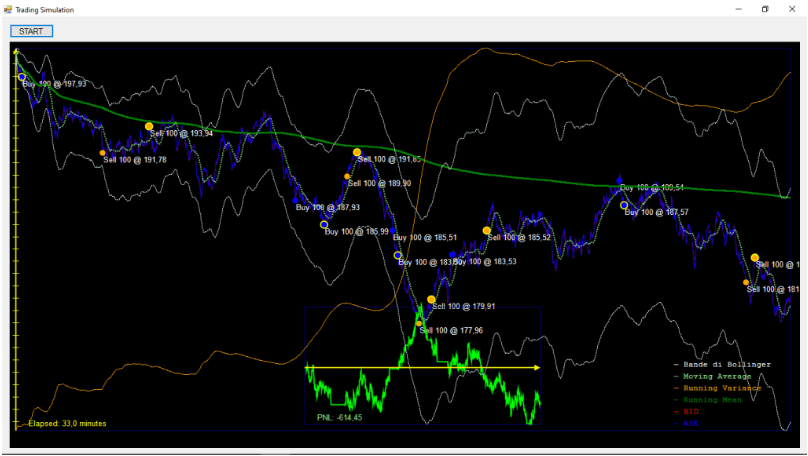Click the Trading Simulation app icon in title bar

coord(7,9)
